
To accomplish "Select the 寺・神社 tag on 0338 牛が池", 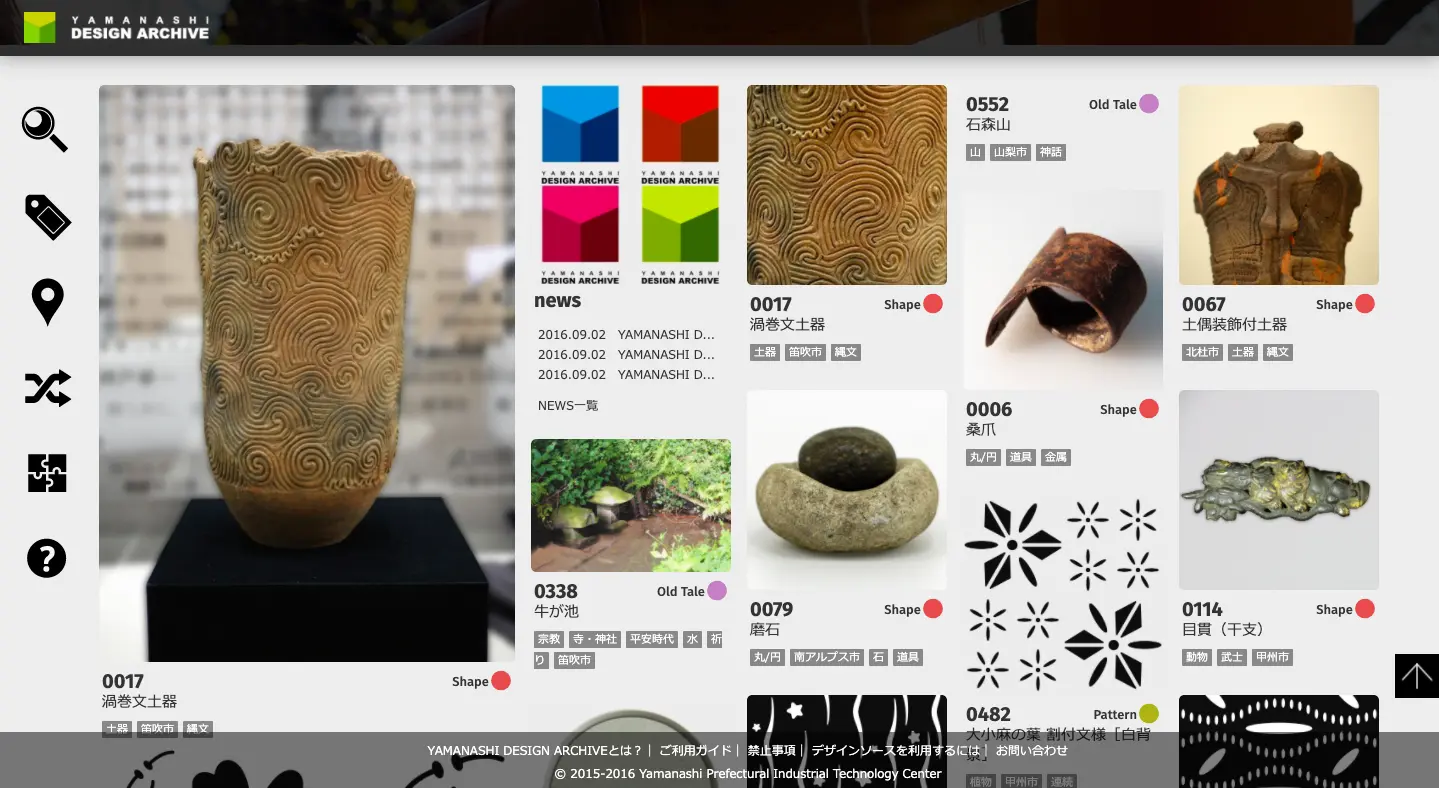I will point(595,639).
